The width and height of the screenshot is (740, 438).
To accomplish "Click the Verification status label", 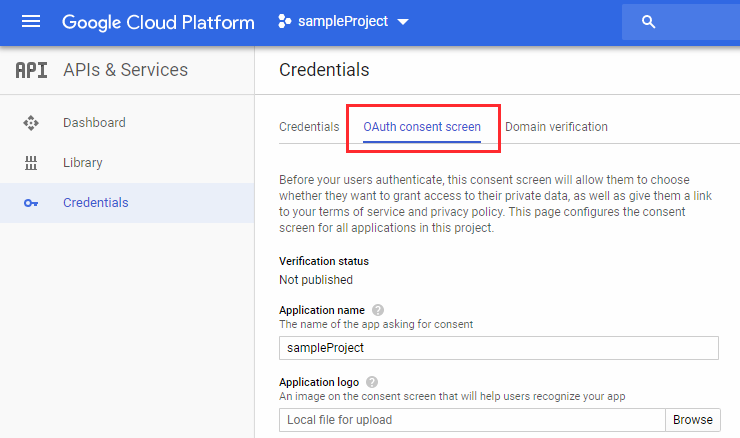I will (x=324, y=261).
